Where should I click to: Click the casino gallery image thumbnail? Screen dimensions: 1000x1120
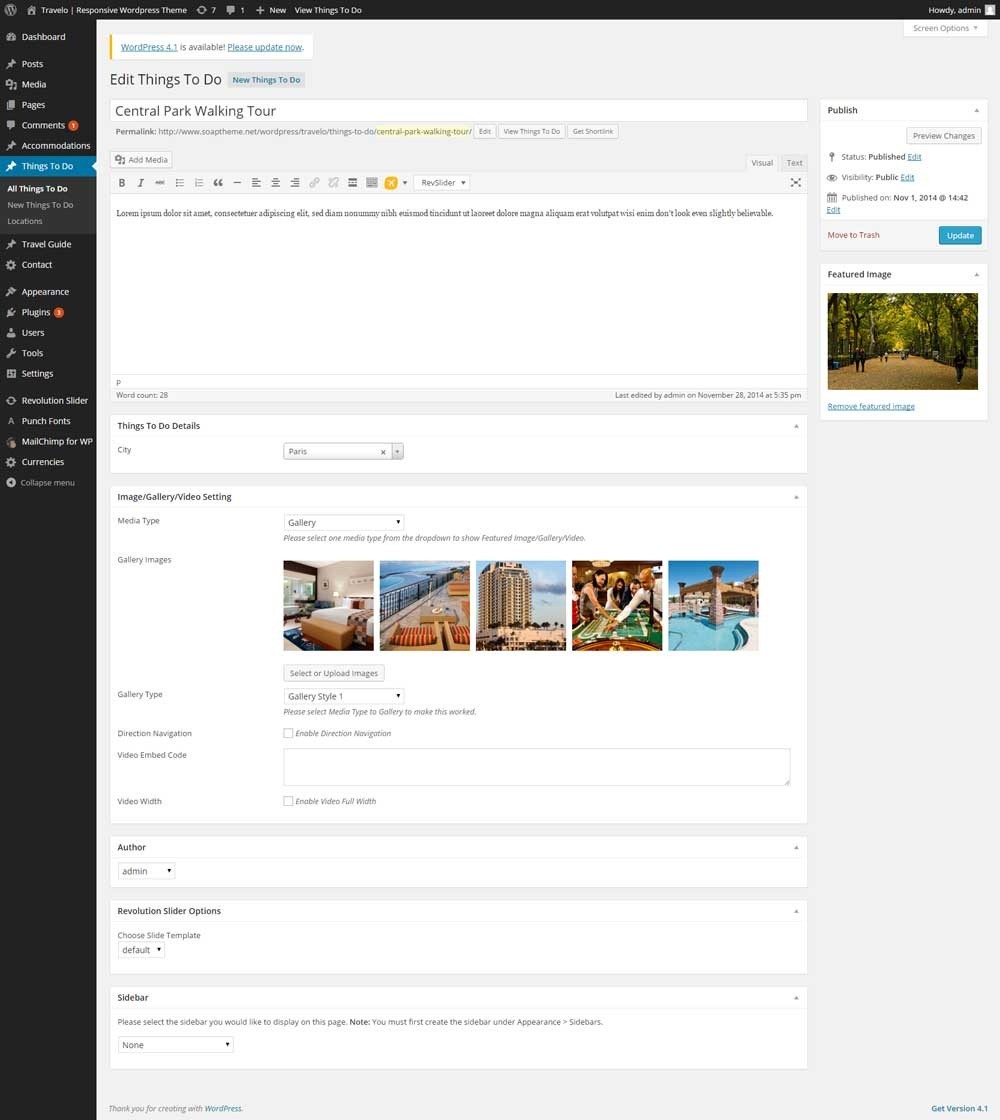[x=617, y=605]
